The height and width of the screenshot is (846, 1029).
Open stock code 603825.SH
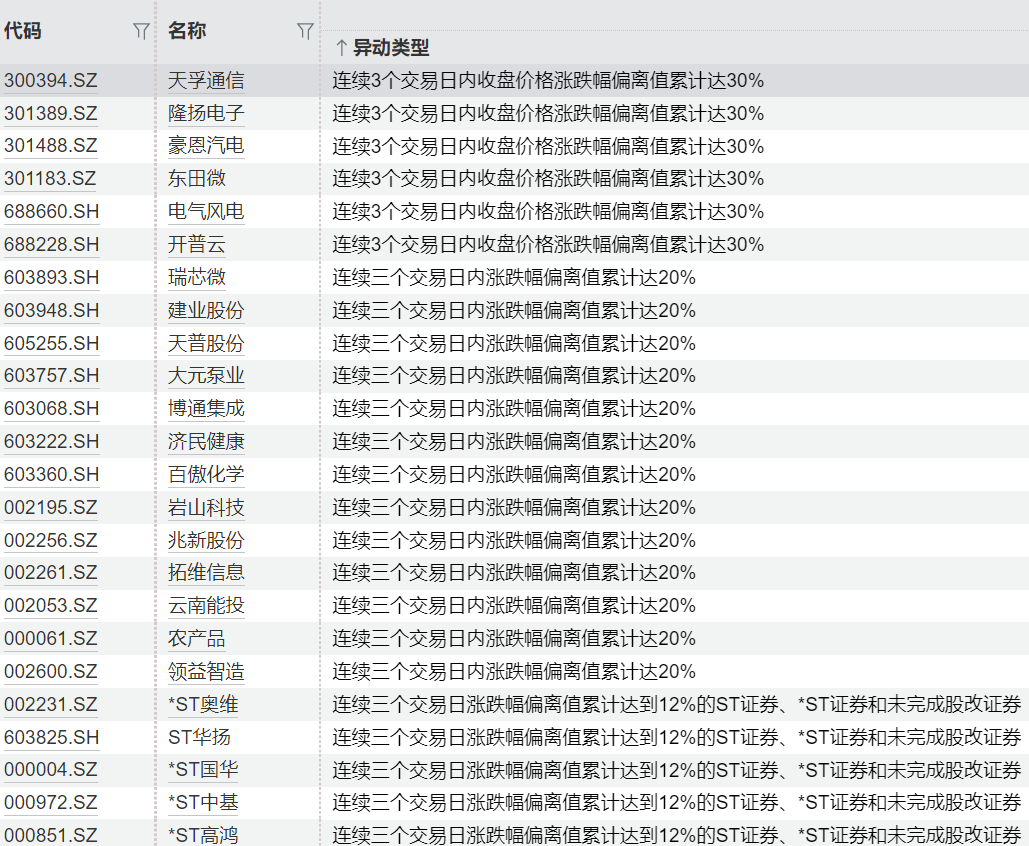pyautogui.click(x=52, y=737)
